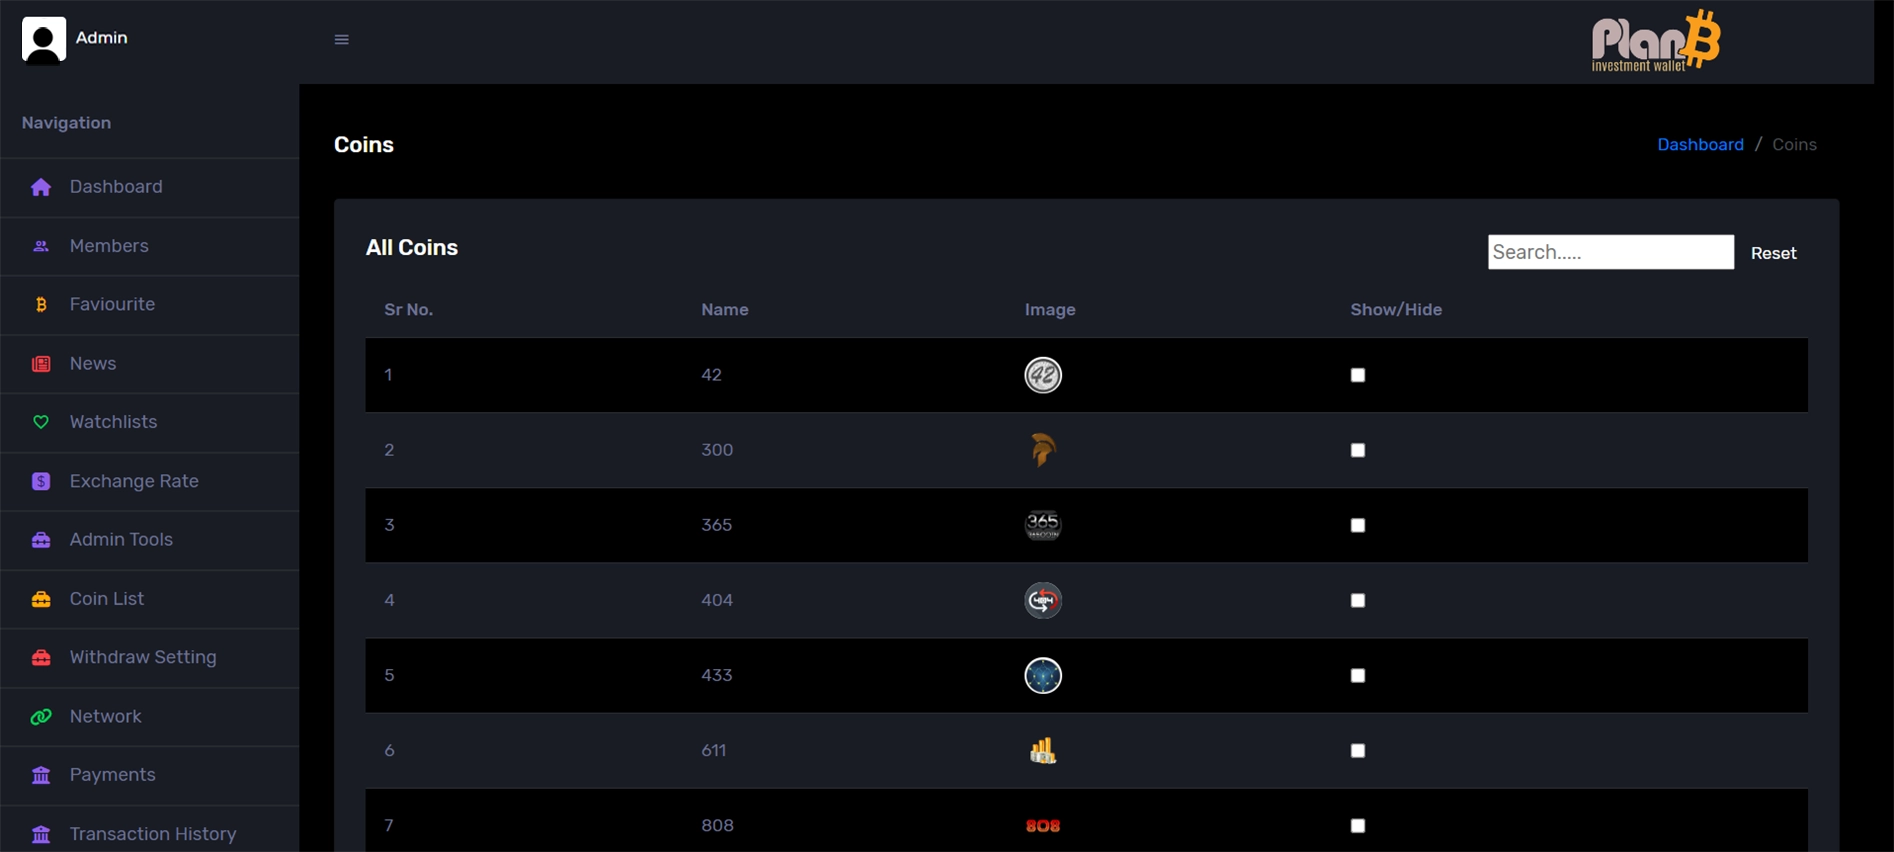This screenshot has height=852, width=1894.
Task: Toggle Show/Hide checkbox for coin 611
Action: point(1358,750)
